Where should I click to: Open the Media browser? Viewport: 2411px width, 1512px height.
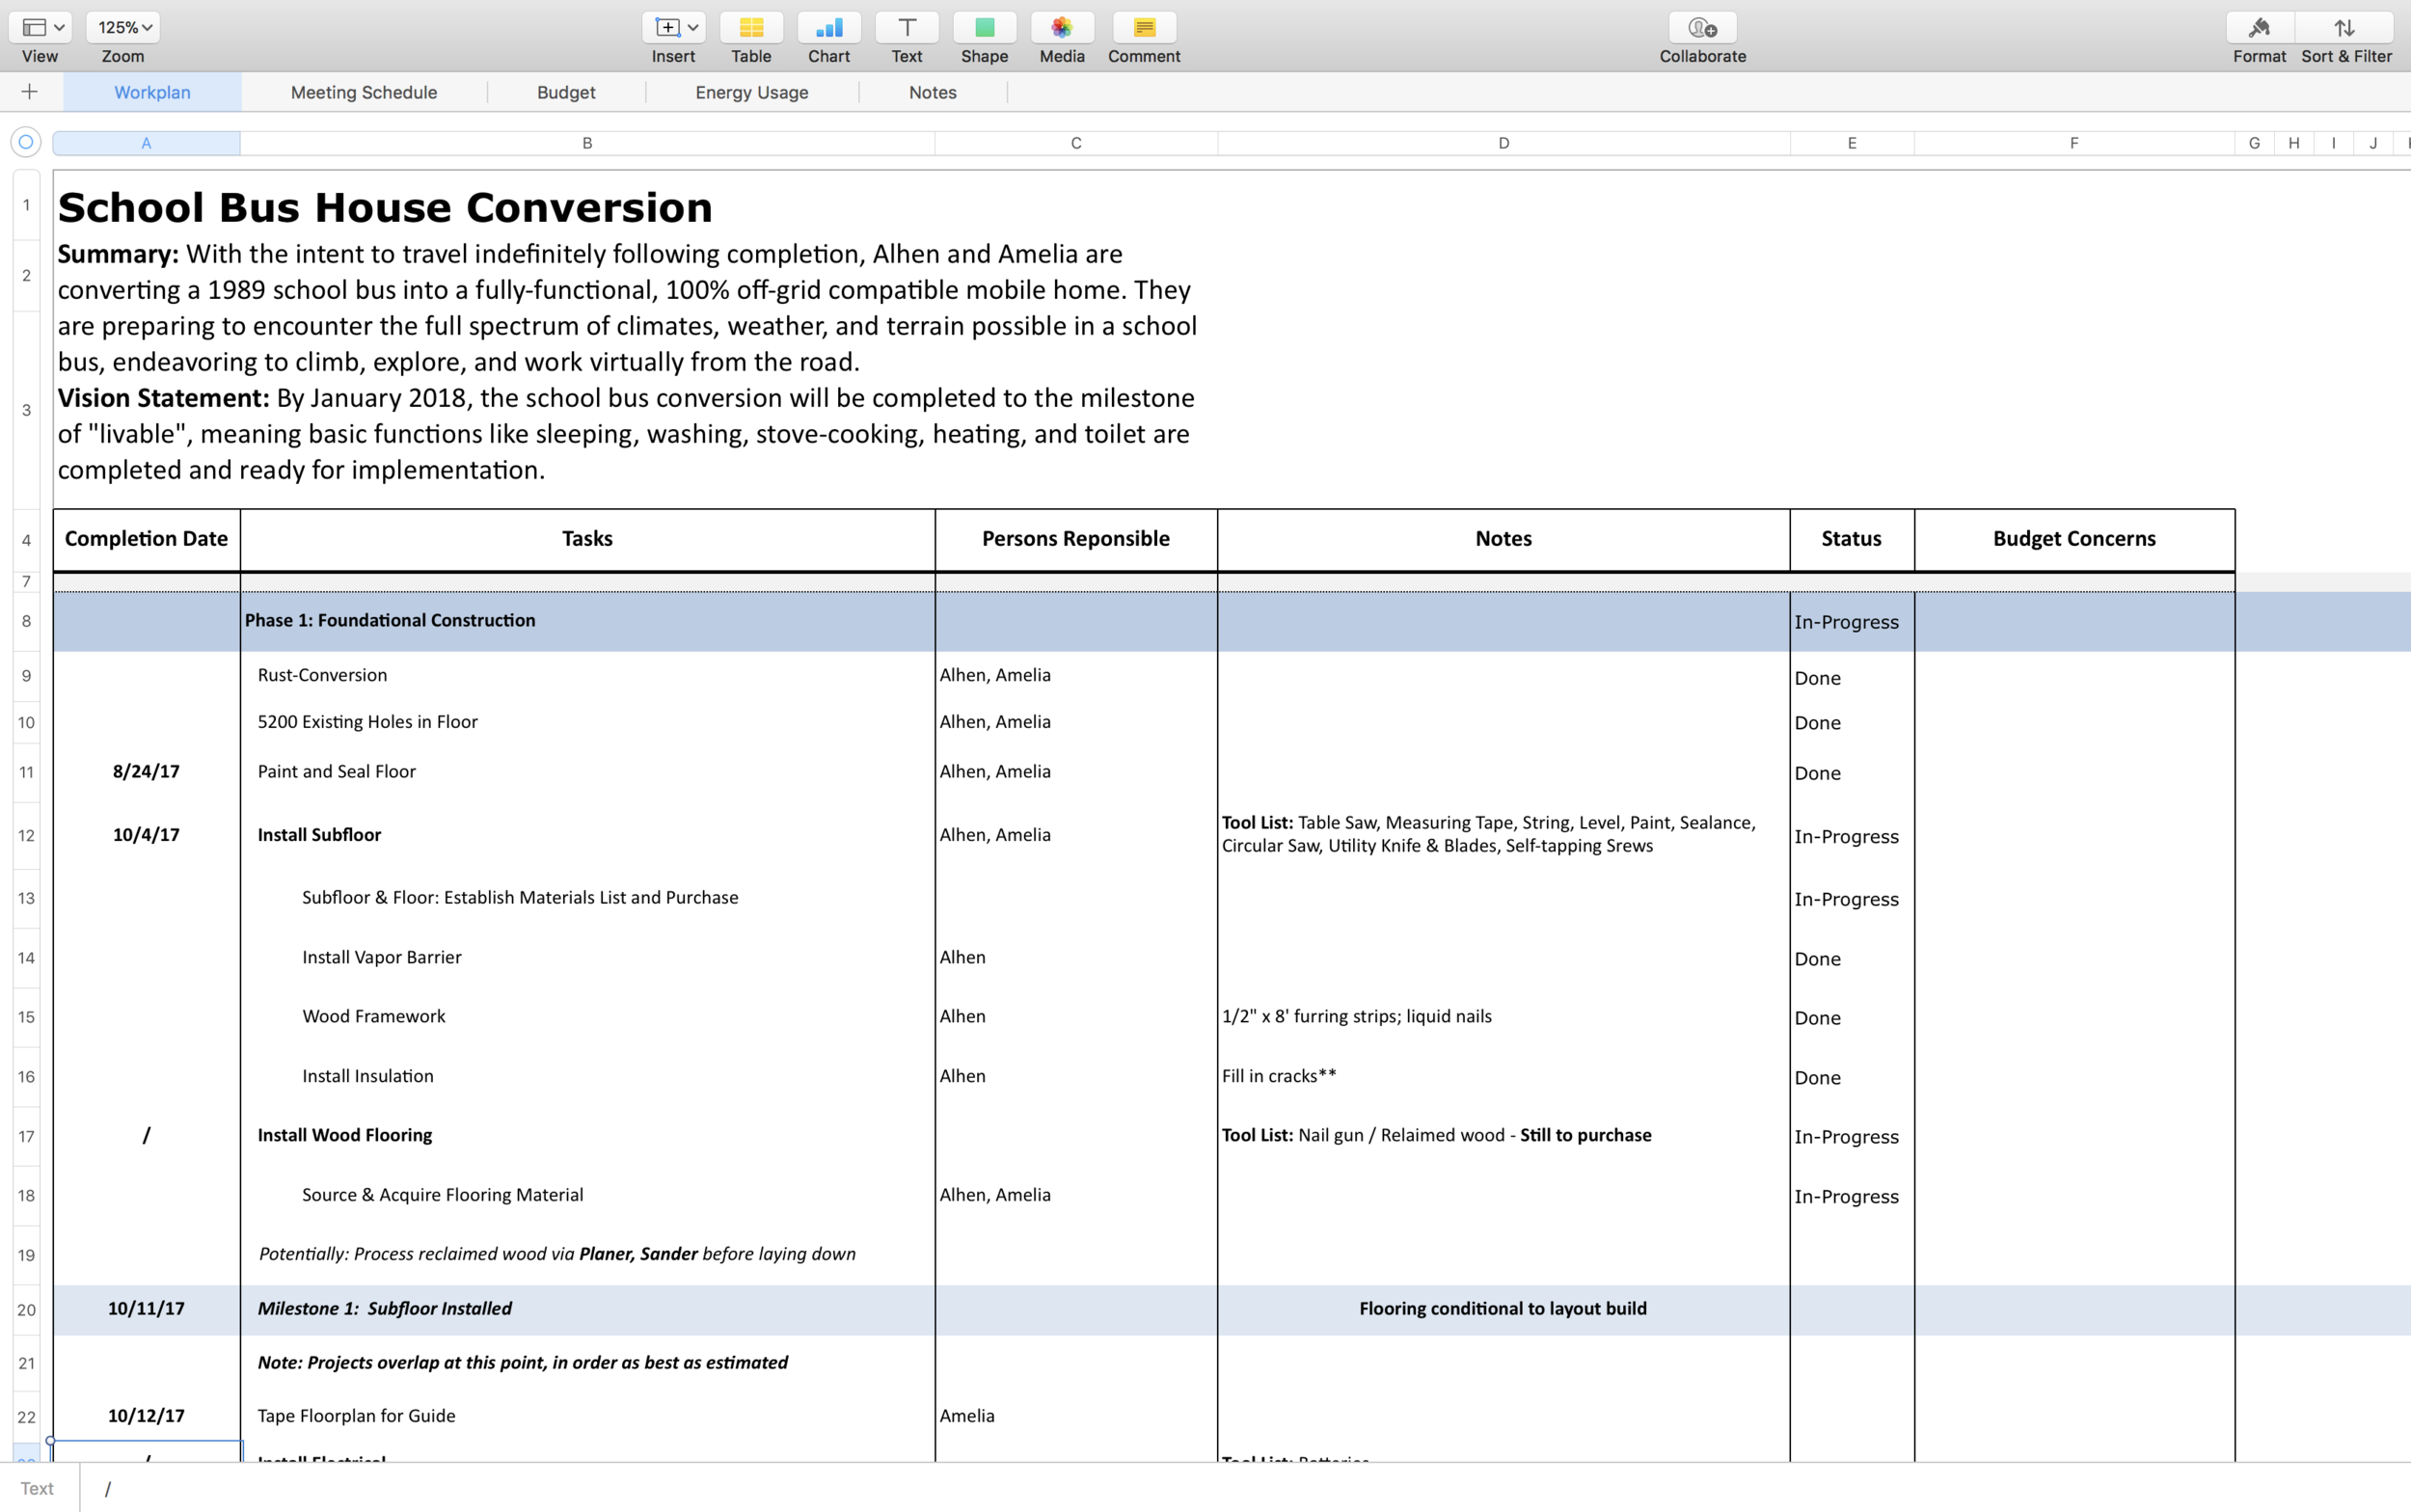coord(1062,27)
